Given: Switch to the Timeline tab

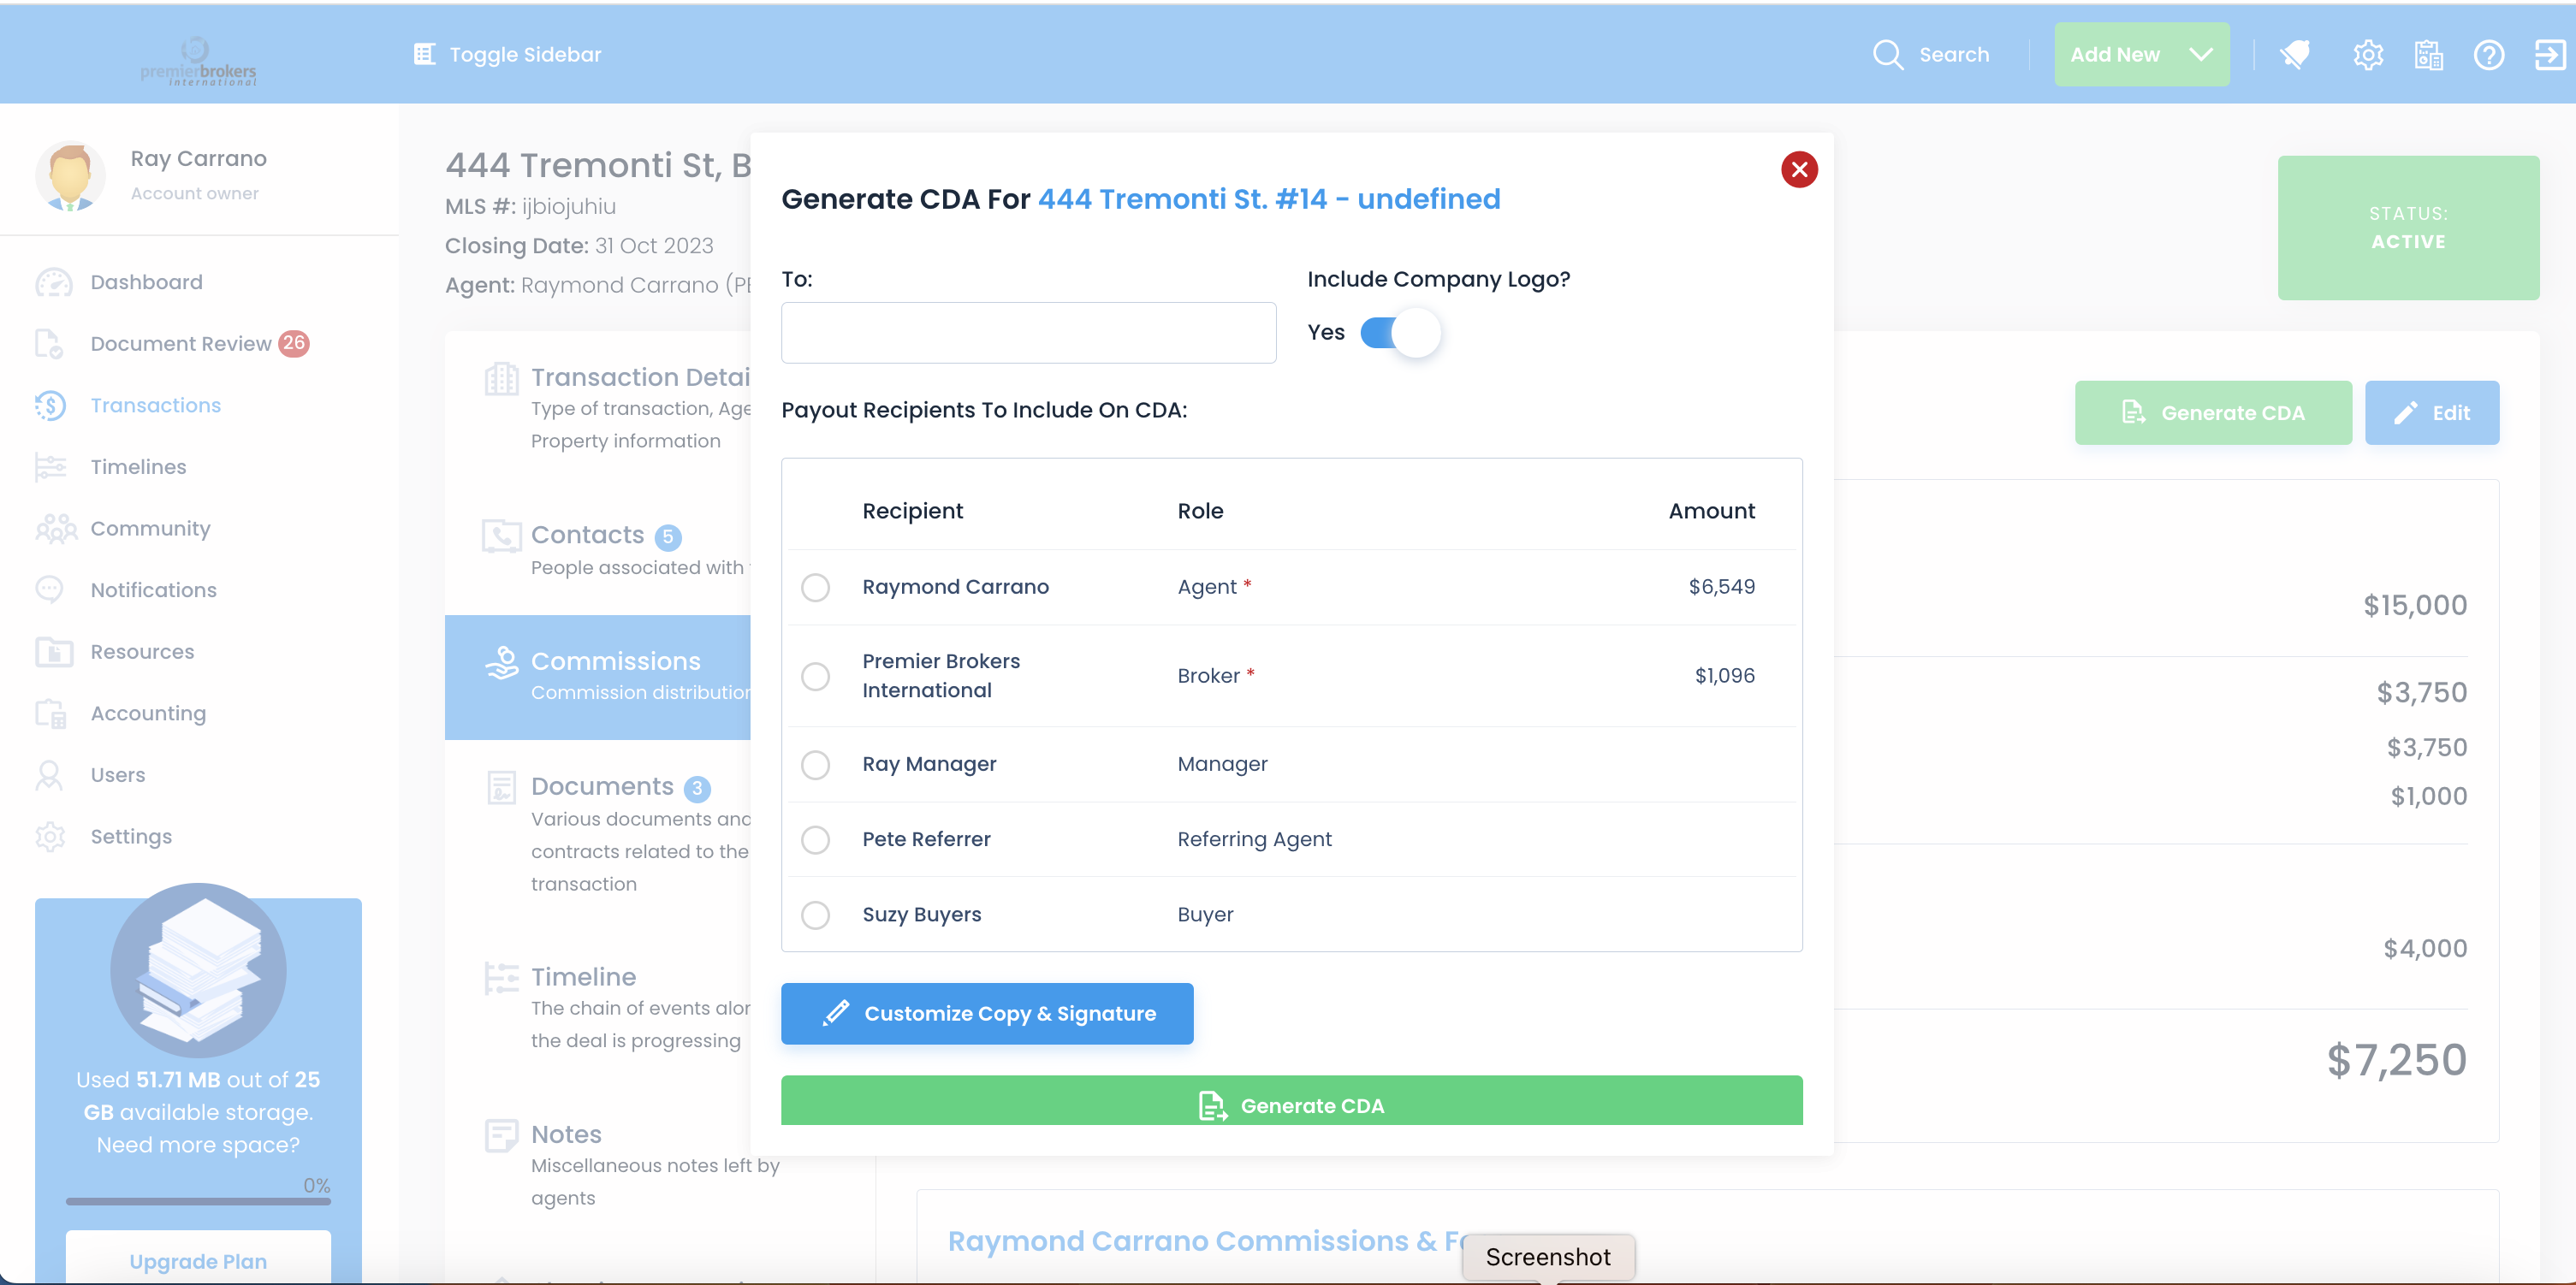Looking at the screenshot, I should tap(598, 1008).
